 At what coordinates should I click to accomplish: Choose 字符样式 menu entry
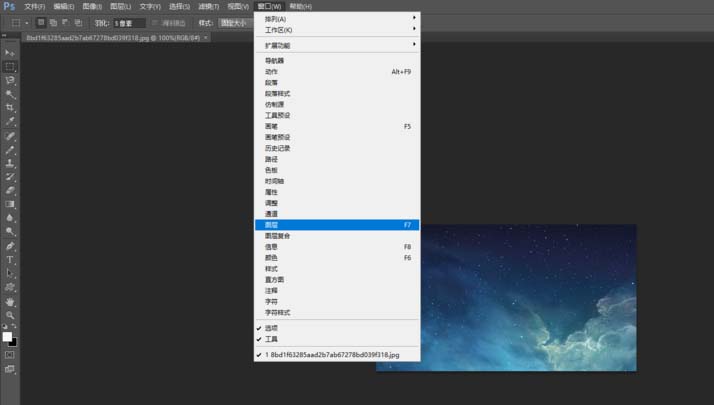coord(337,313)
